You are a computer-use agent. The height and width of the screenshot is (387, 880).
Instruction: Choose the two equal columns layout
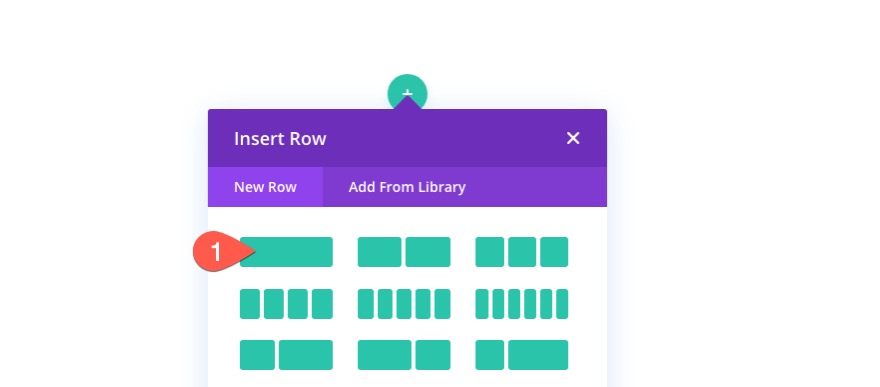coord(404,252)
